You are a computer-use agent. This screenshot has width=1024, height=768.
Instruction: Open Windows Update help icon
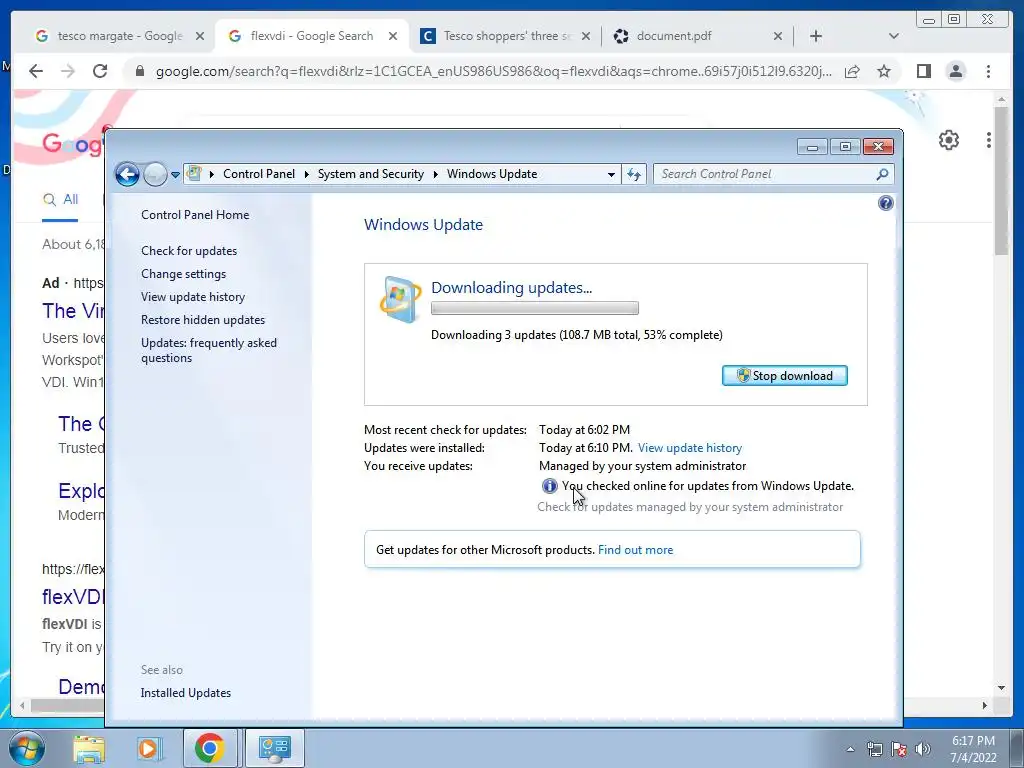886,203
